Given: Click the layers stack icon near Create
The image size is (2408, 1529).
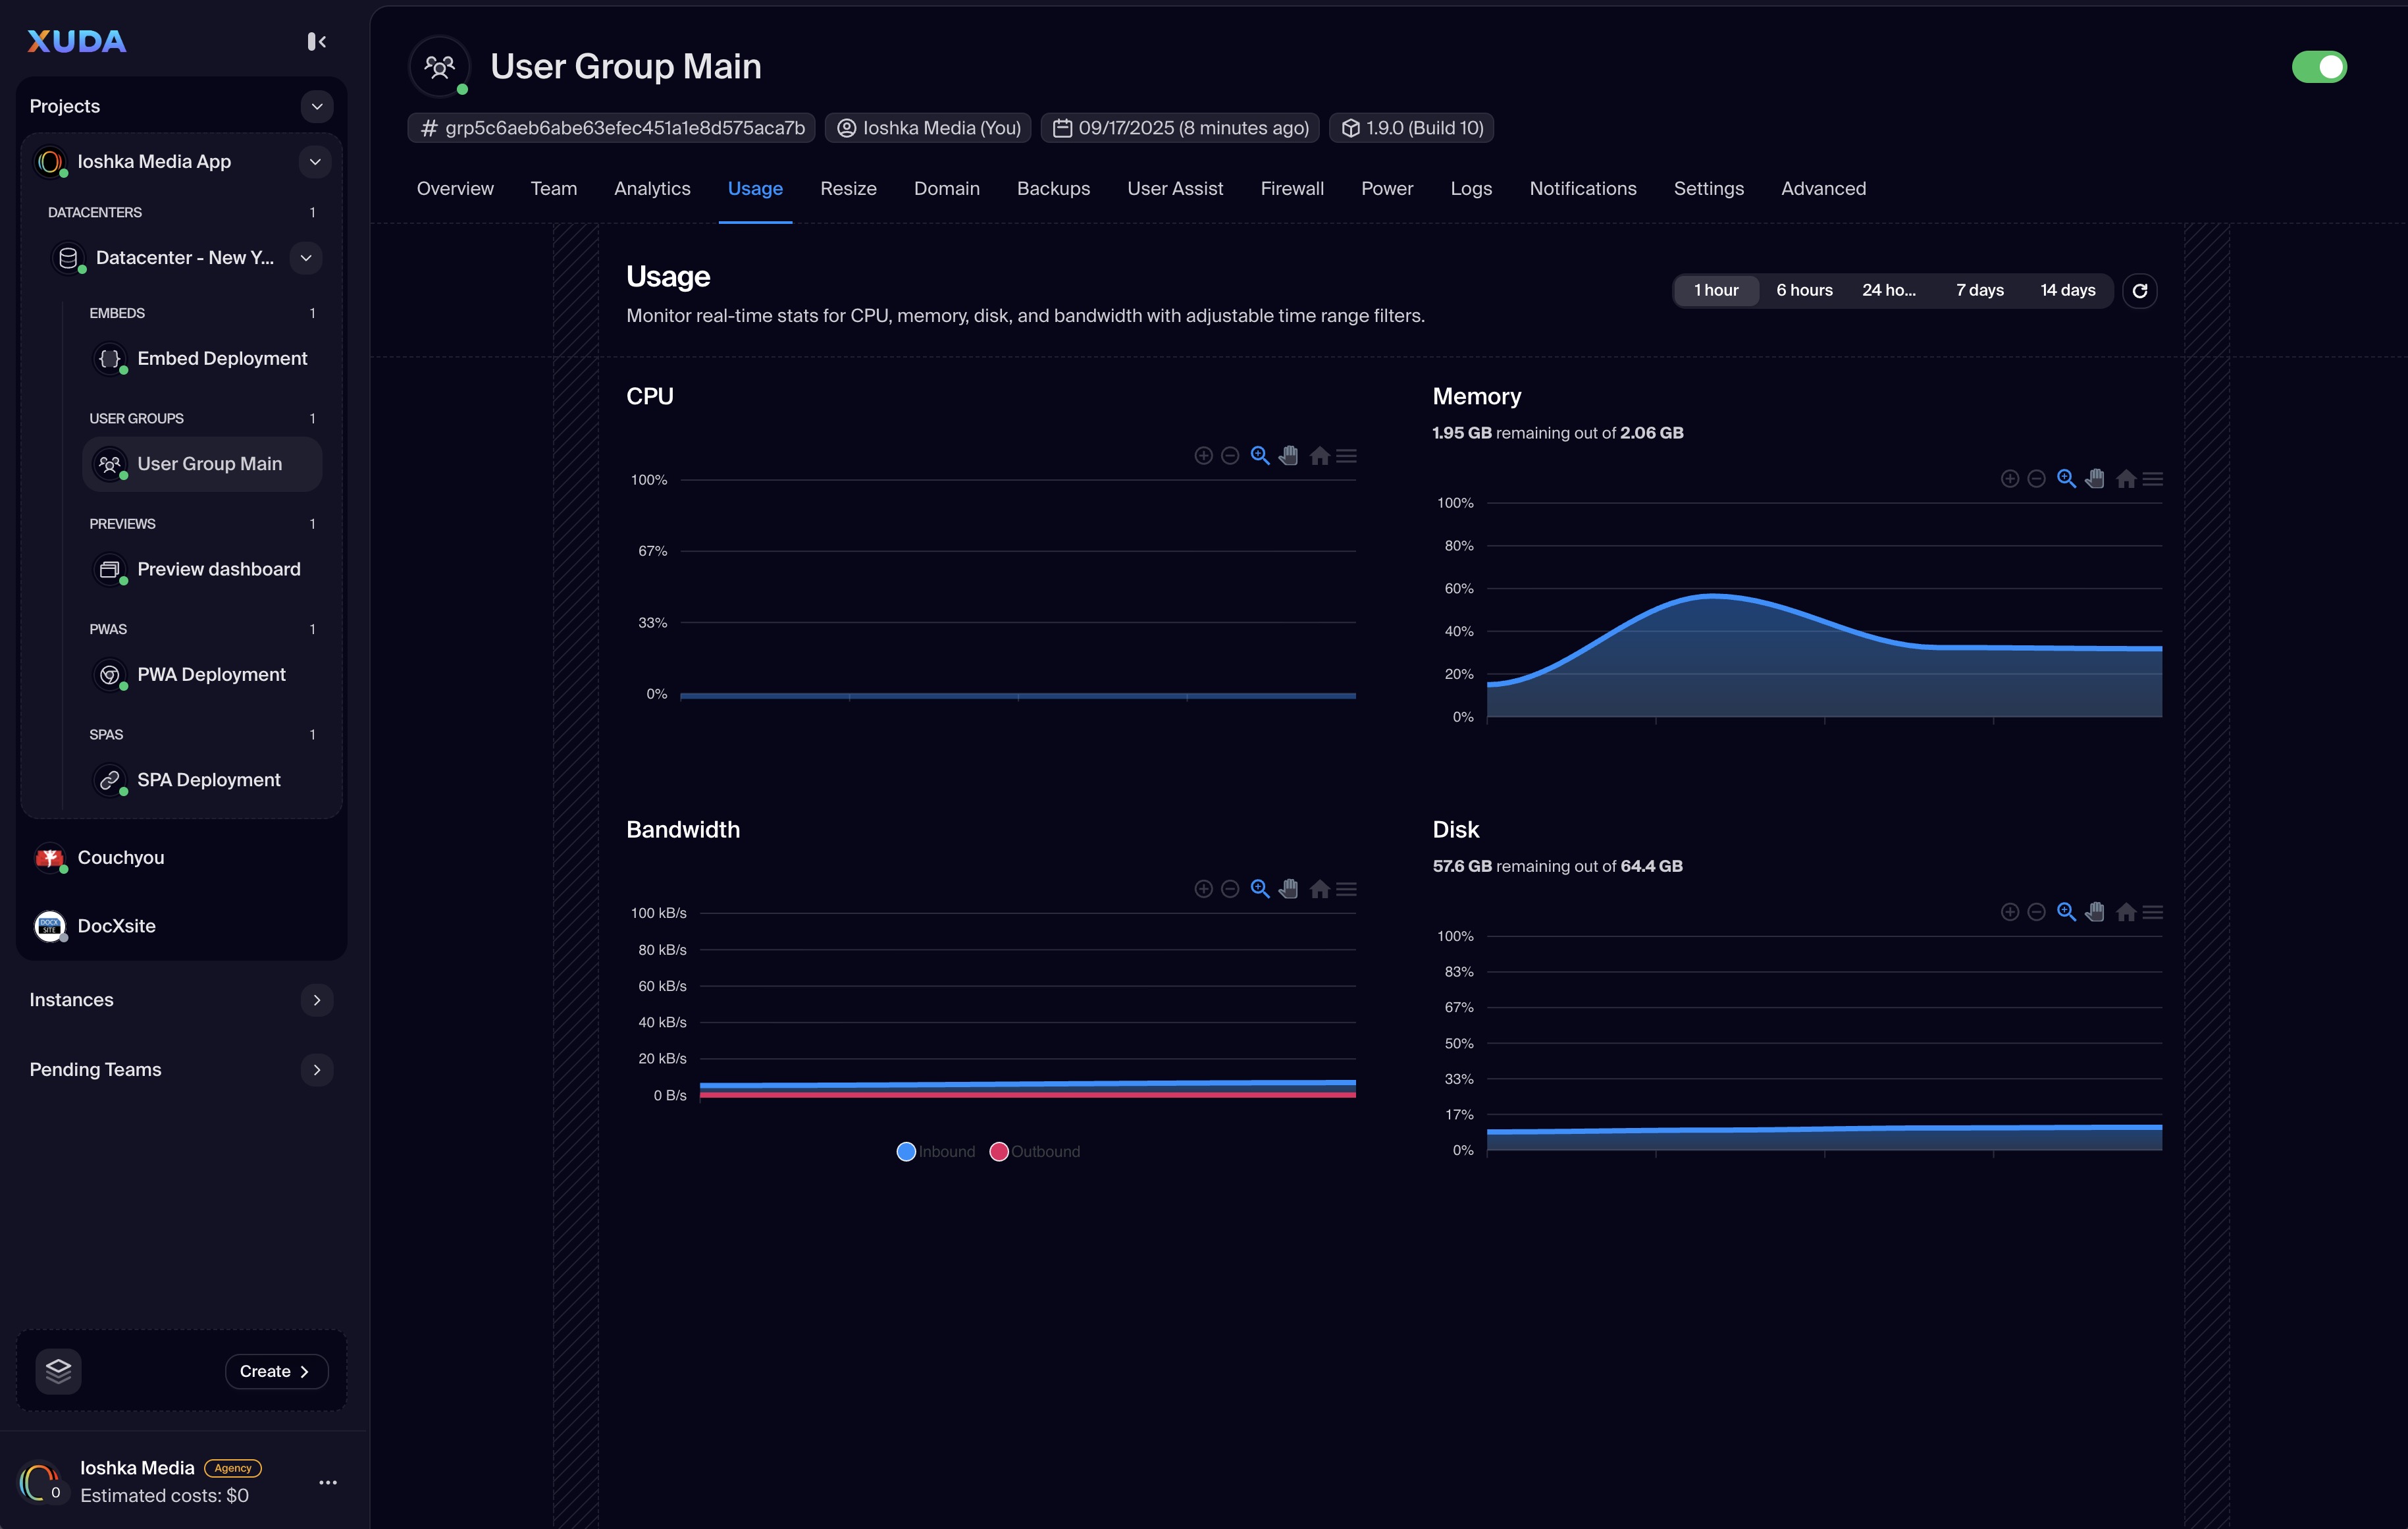Looking at the screenshot, I should click(58, 1371).
